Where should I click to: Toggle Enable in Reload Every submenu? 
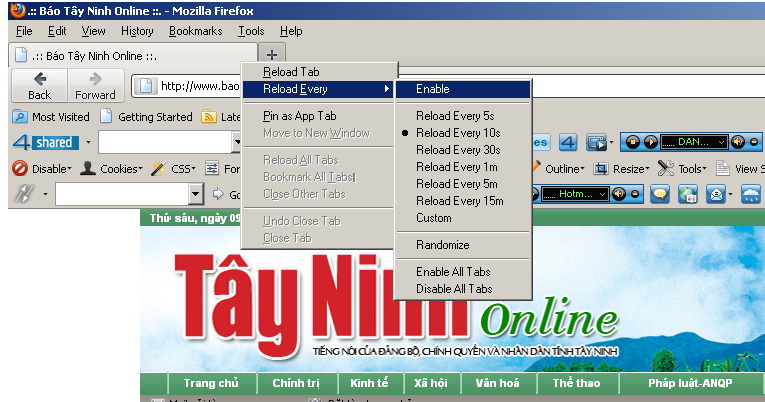(463, 89)
